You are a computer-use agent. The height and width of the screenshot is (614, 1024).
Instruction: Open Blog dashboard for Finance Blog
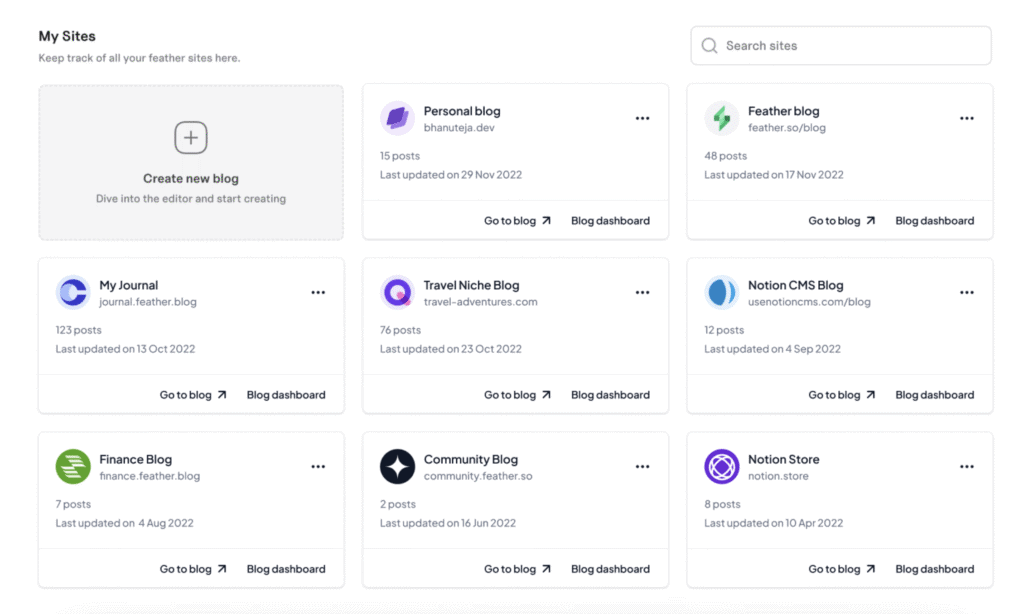[x=286, y=569]
